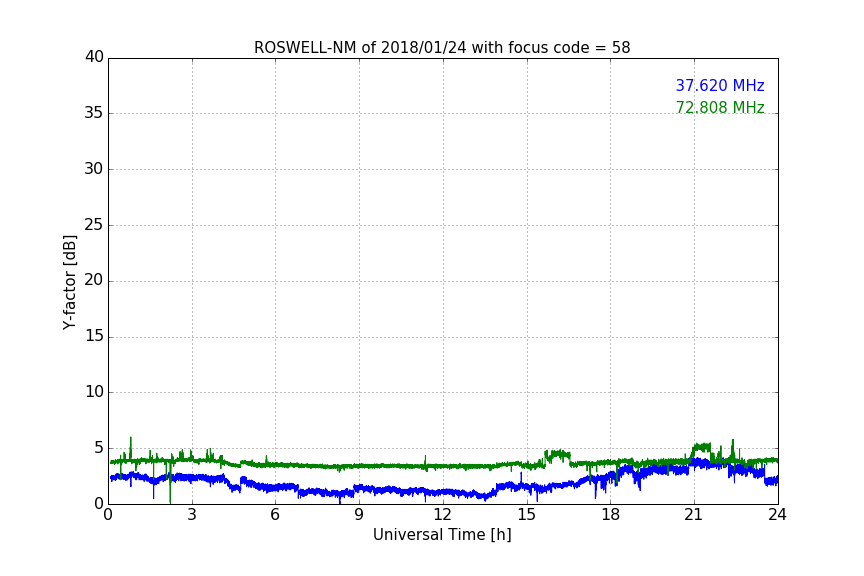Screen dimensions: 864x576
Task: Click the y-axis tick label '20'
Action: click(x=94, y=280)
